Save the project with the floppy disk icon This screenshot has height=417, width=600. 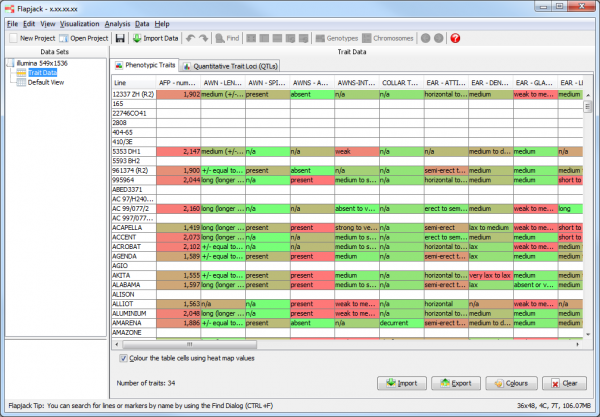[x=120, y=38]
